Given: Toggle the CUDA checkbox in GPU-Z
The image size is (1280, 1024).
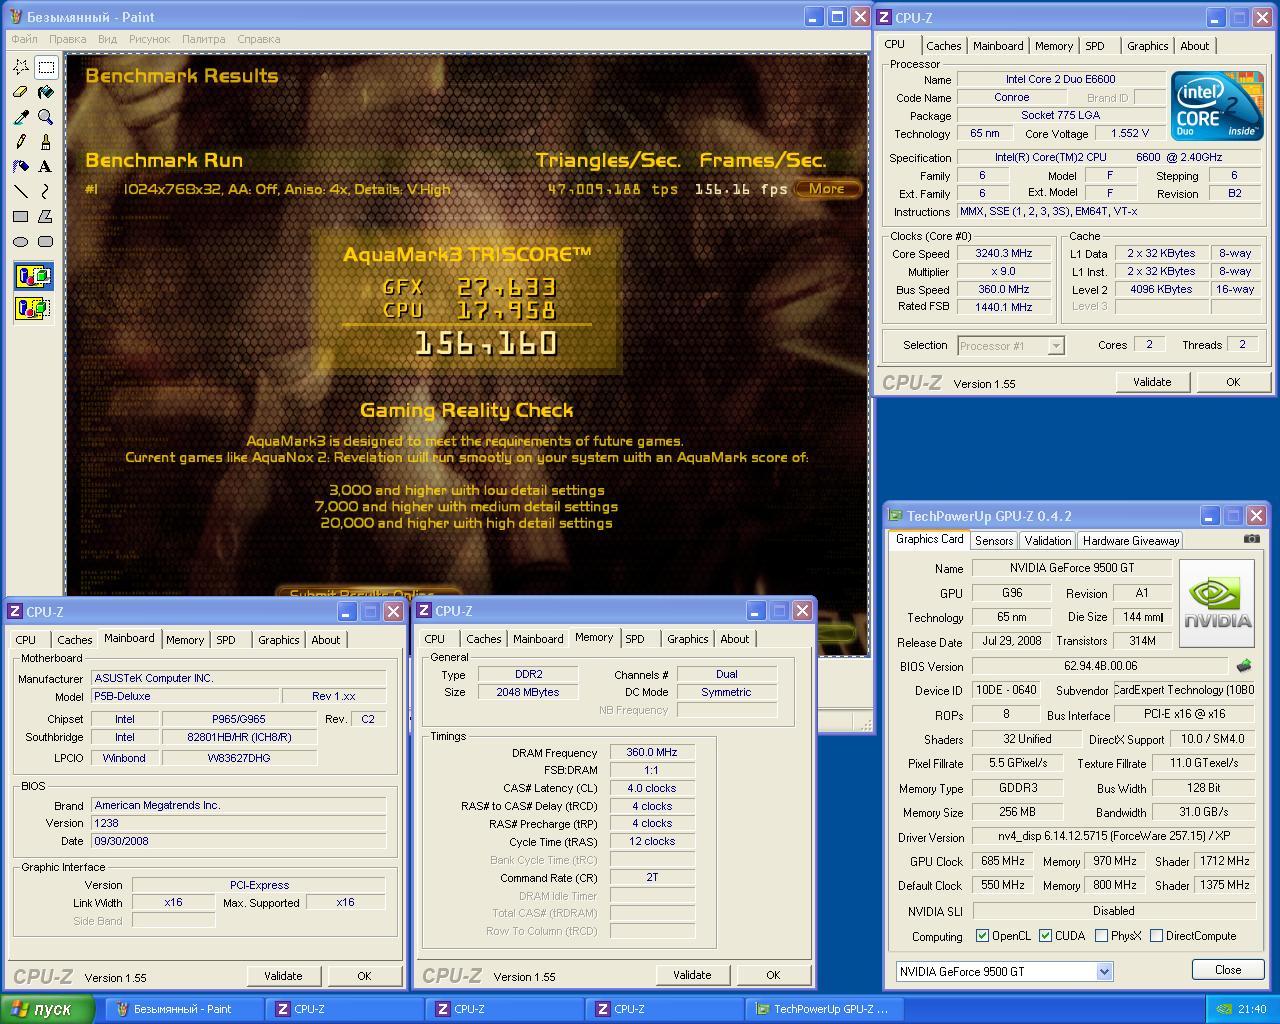Looking at the screenshot, I should click(1045, 936).
